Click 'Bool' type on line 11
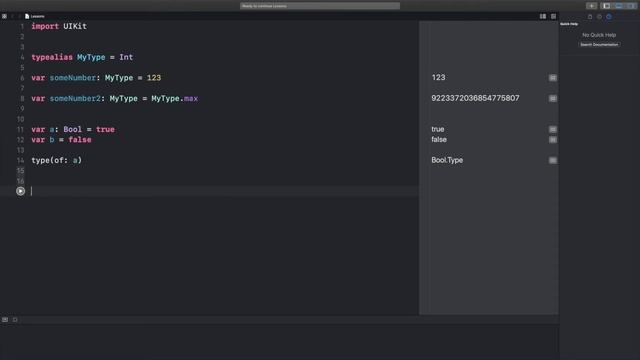 pos(73,129)
